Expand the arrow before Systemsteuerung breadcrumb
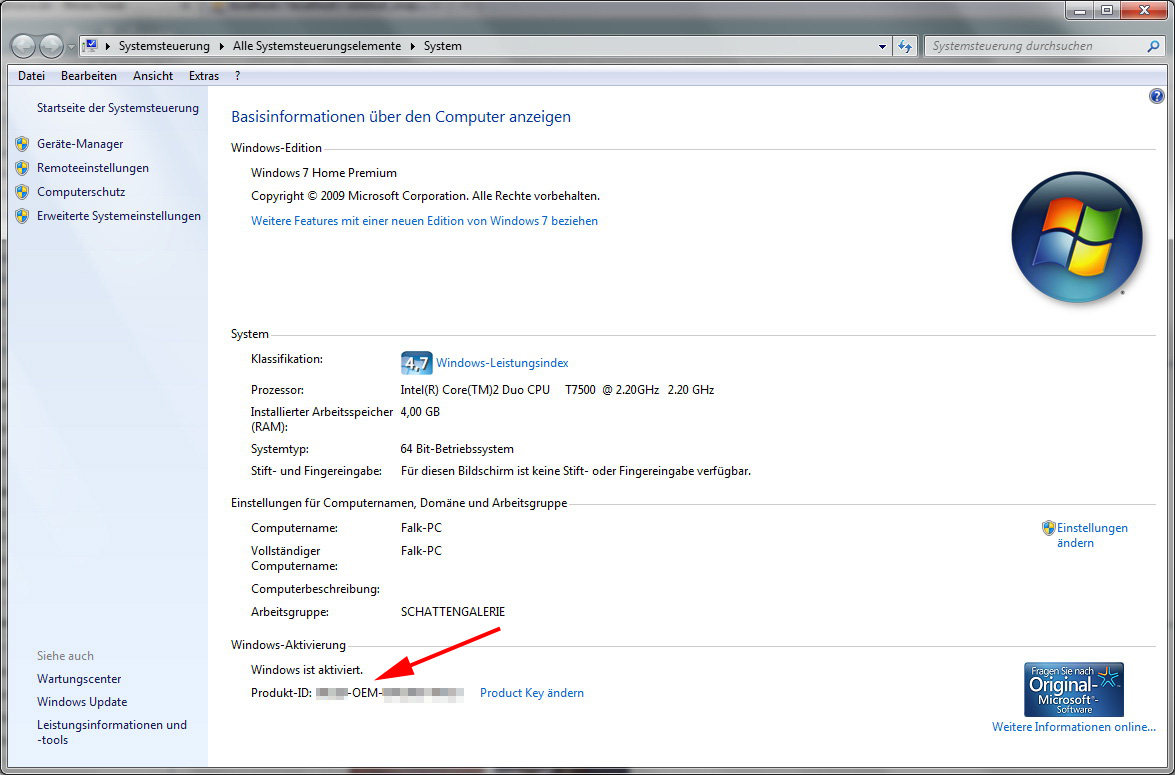Image resolution: width=1175 pixels, height=775 pixels. [x=108, y=46]
